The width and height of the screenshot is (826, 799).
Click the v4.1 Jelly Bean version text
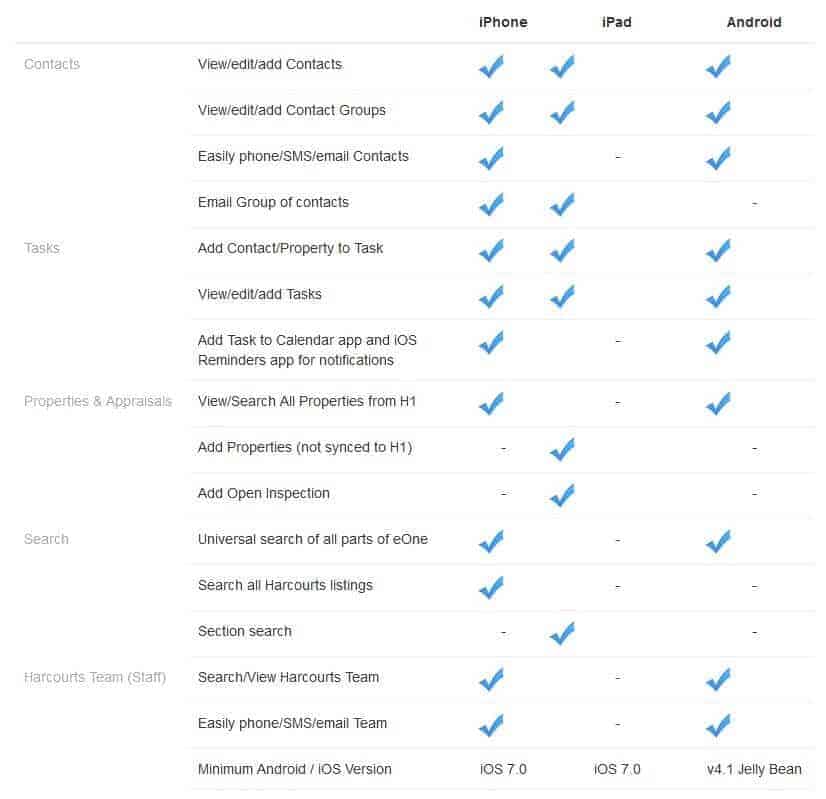click(x=754, y=770)
